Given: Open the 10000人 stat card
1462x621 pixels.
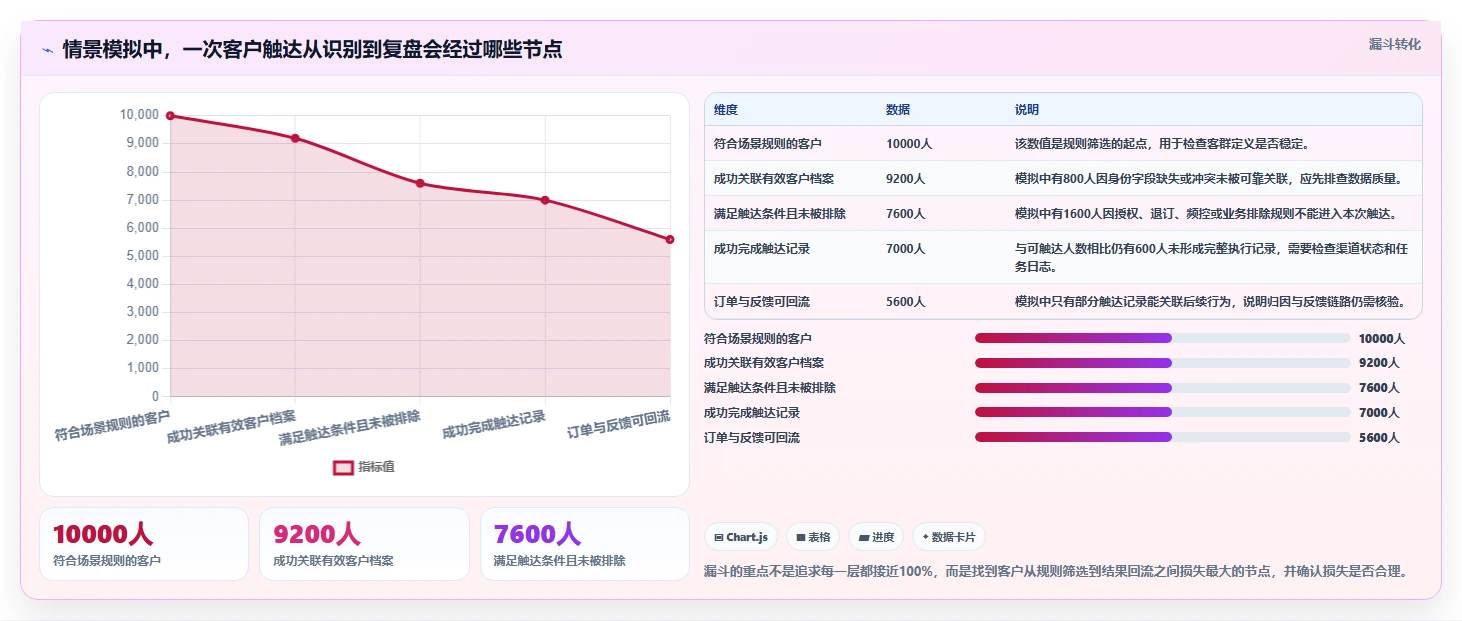Looking at the screenshot, I should 144,544.
